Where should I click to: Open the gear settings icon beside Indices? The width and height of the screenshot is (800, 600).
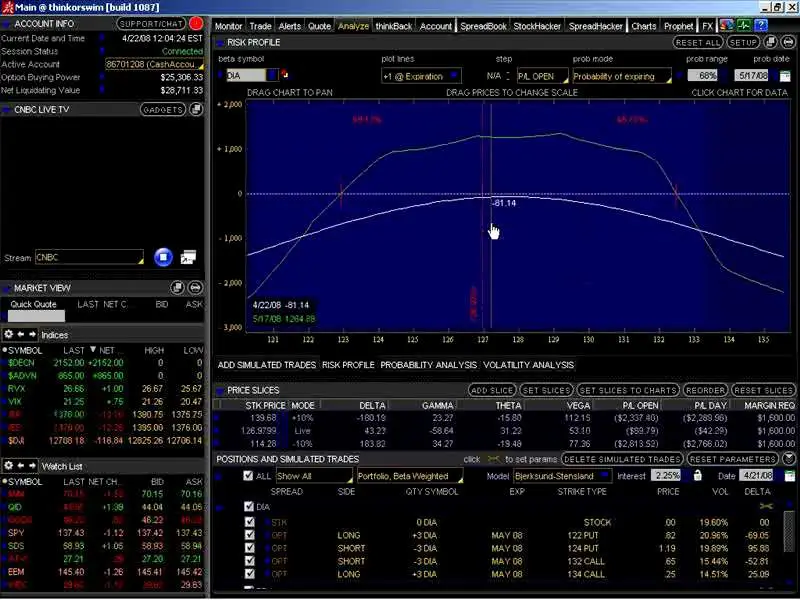click(8, 335)
